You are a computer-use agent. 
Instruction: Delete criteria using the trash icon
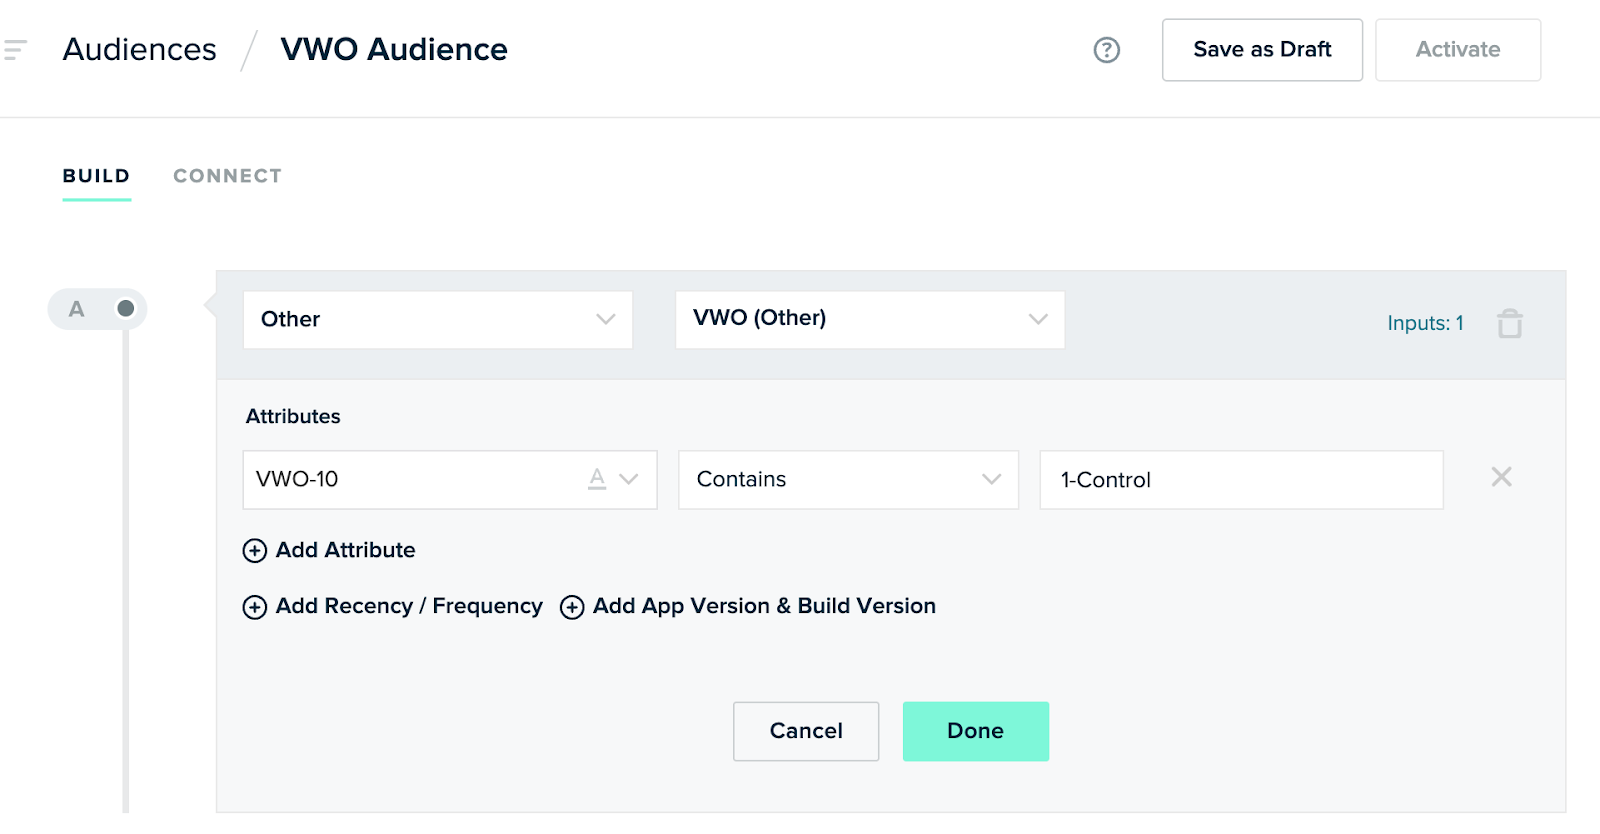[x=1509, y=323]
